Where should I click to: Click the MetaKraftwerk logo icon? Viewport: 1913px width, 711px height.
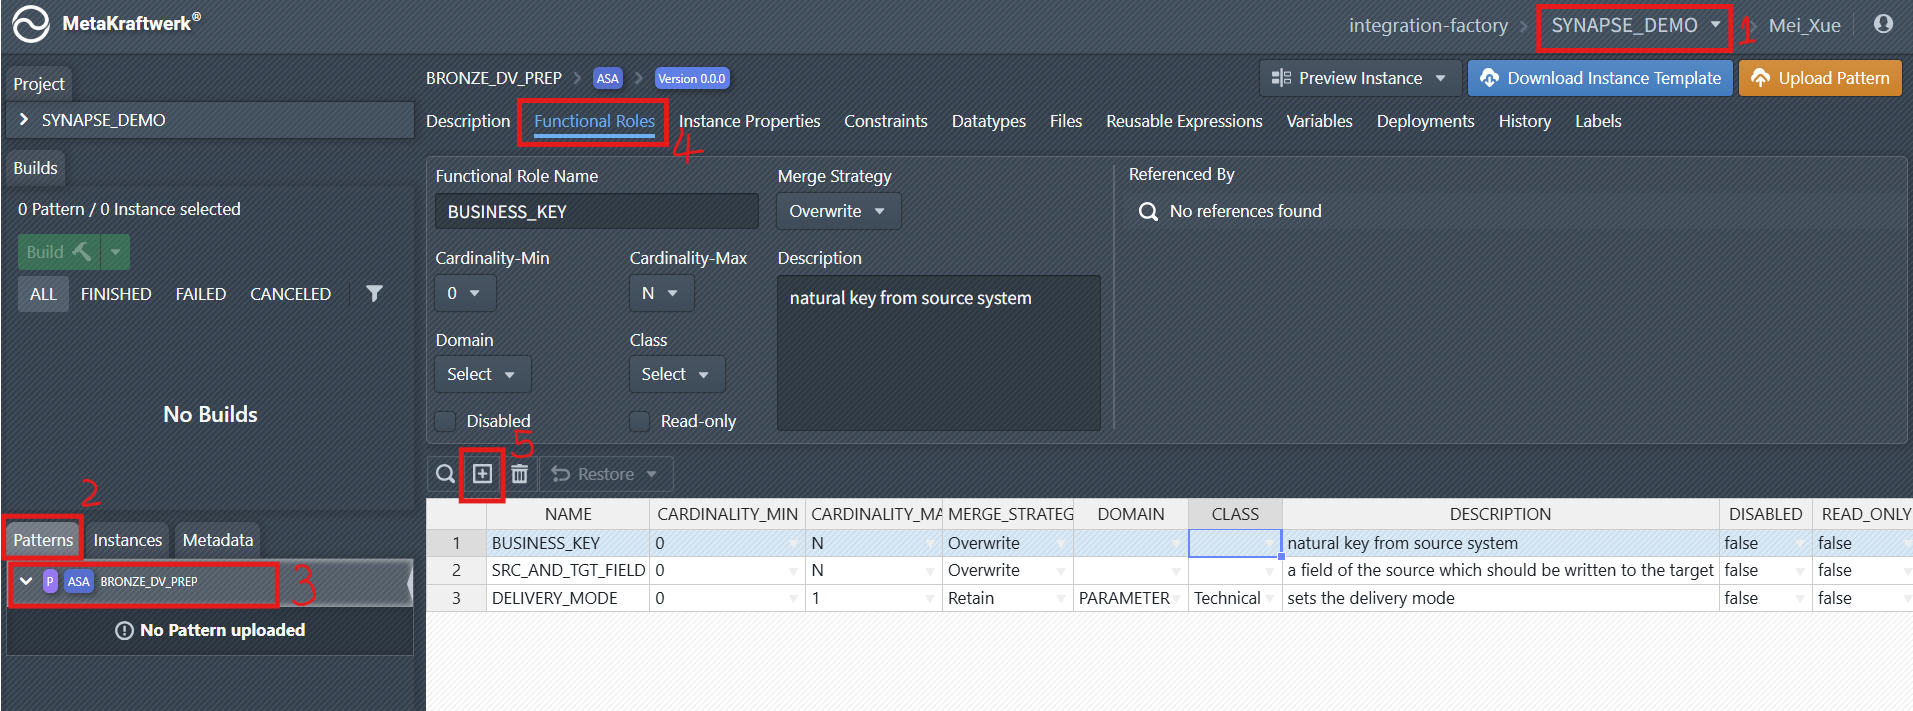[x=30, y=25]
